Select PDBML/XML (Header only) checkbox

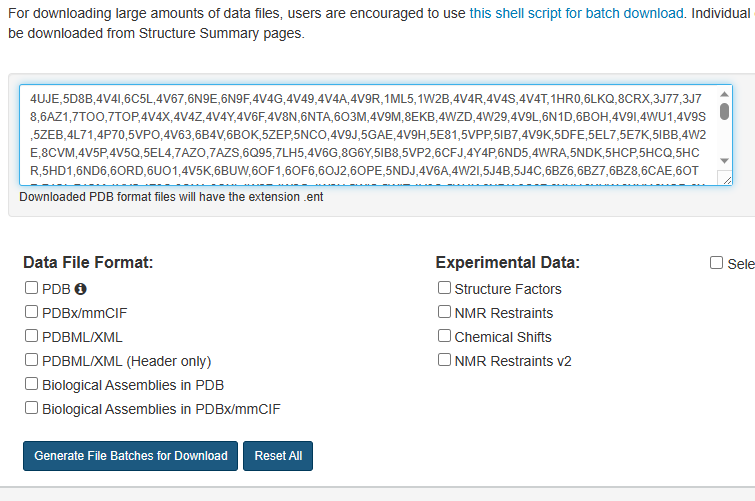[x=31, y=360]
